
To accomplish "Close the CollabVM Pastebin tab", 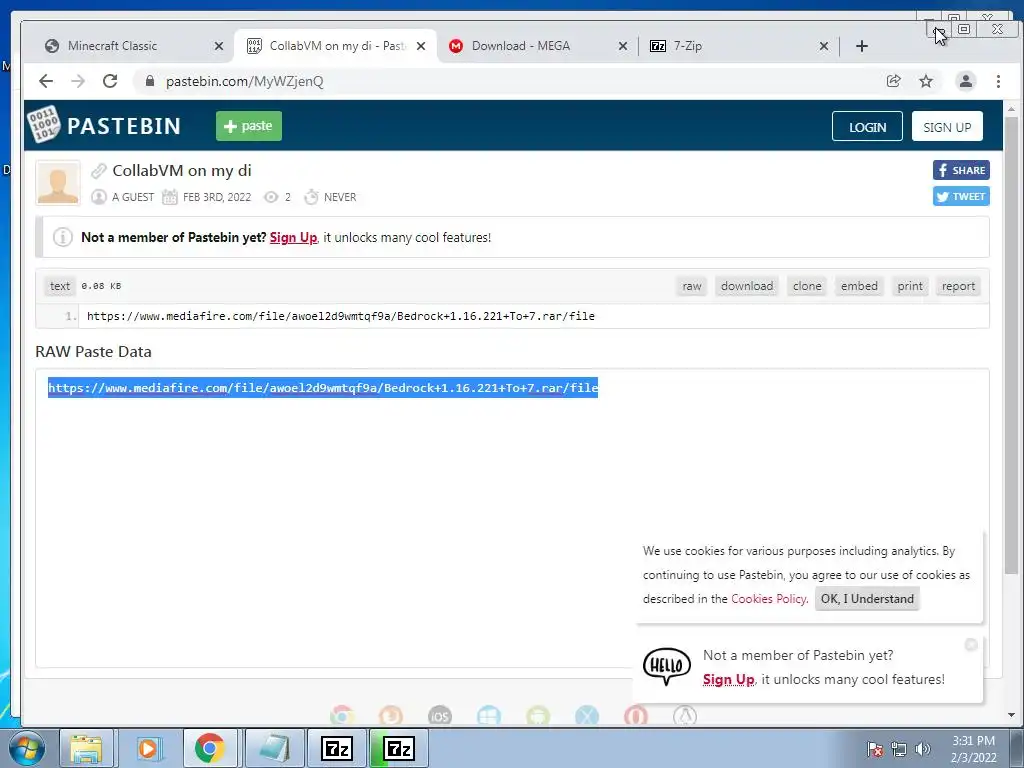I will point(421,46).
